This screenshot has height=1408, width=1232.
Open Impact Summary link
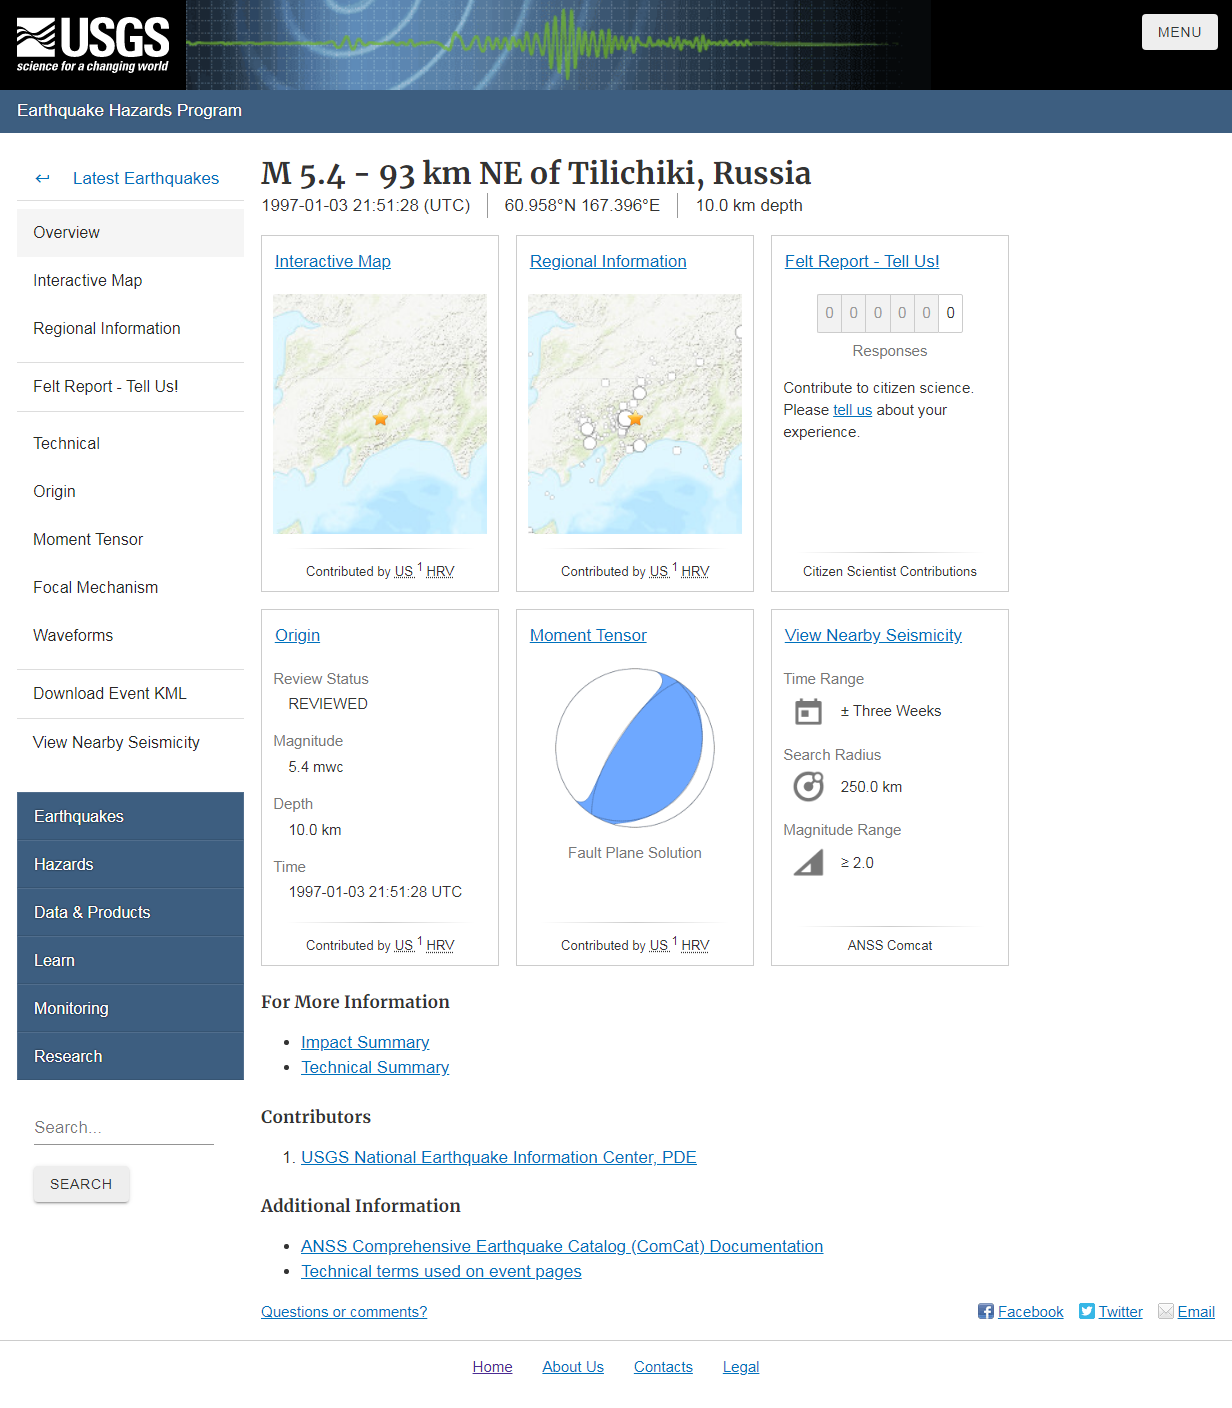point(365,1042)
